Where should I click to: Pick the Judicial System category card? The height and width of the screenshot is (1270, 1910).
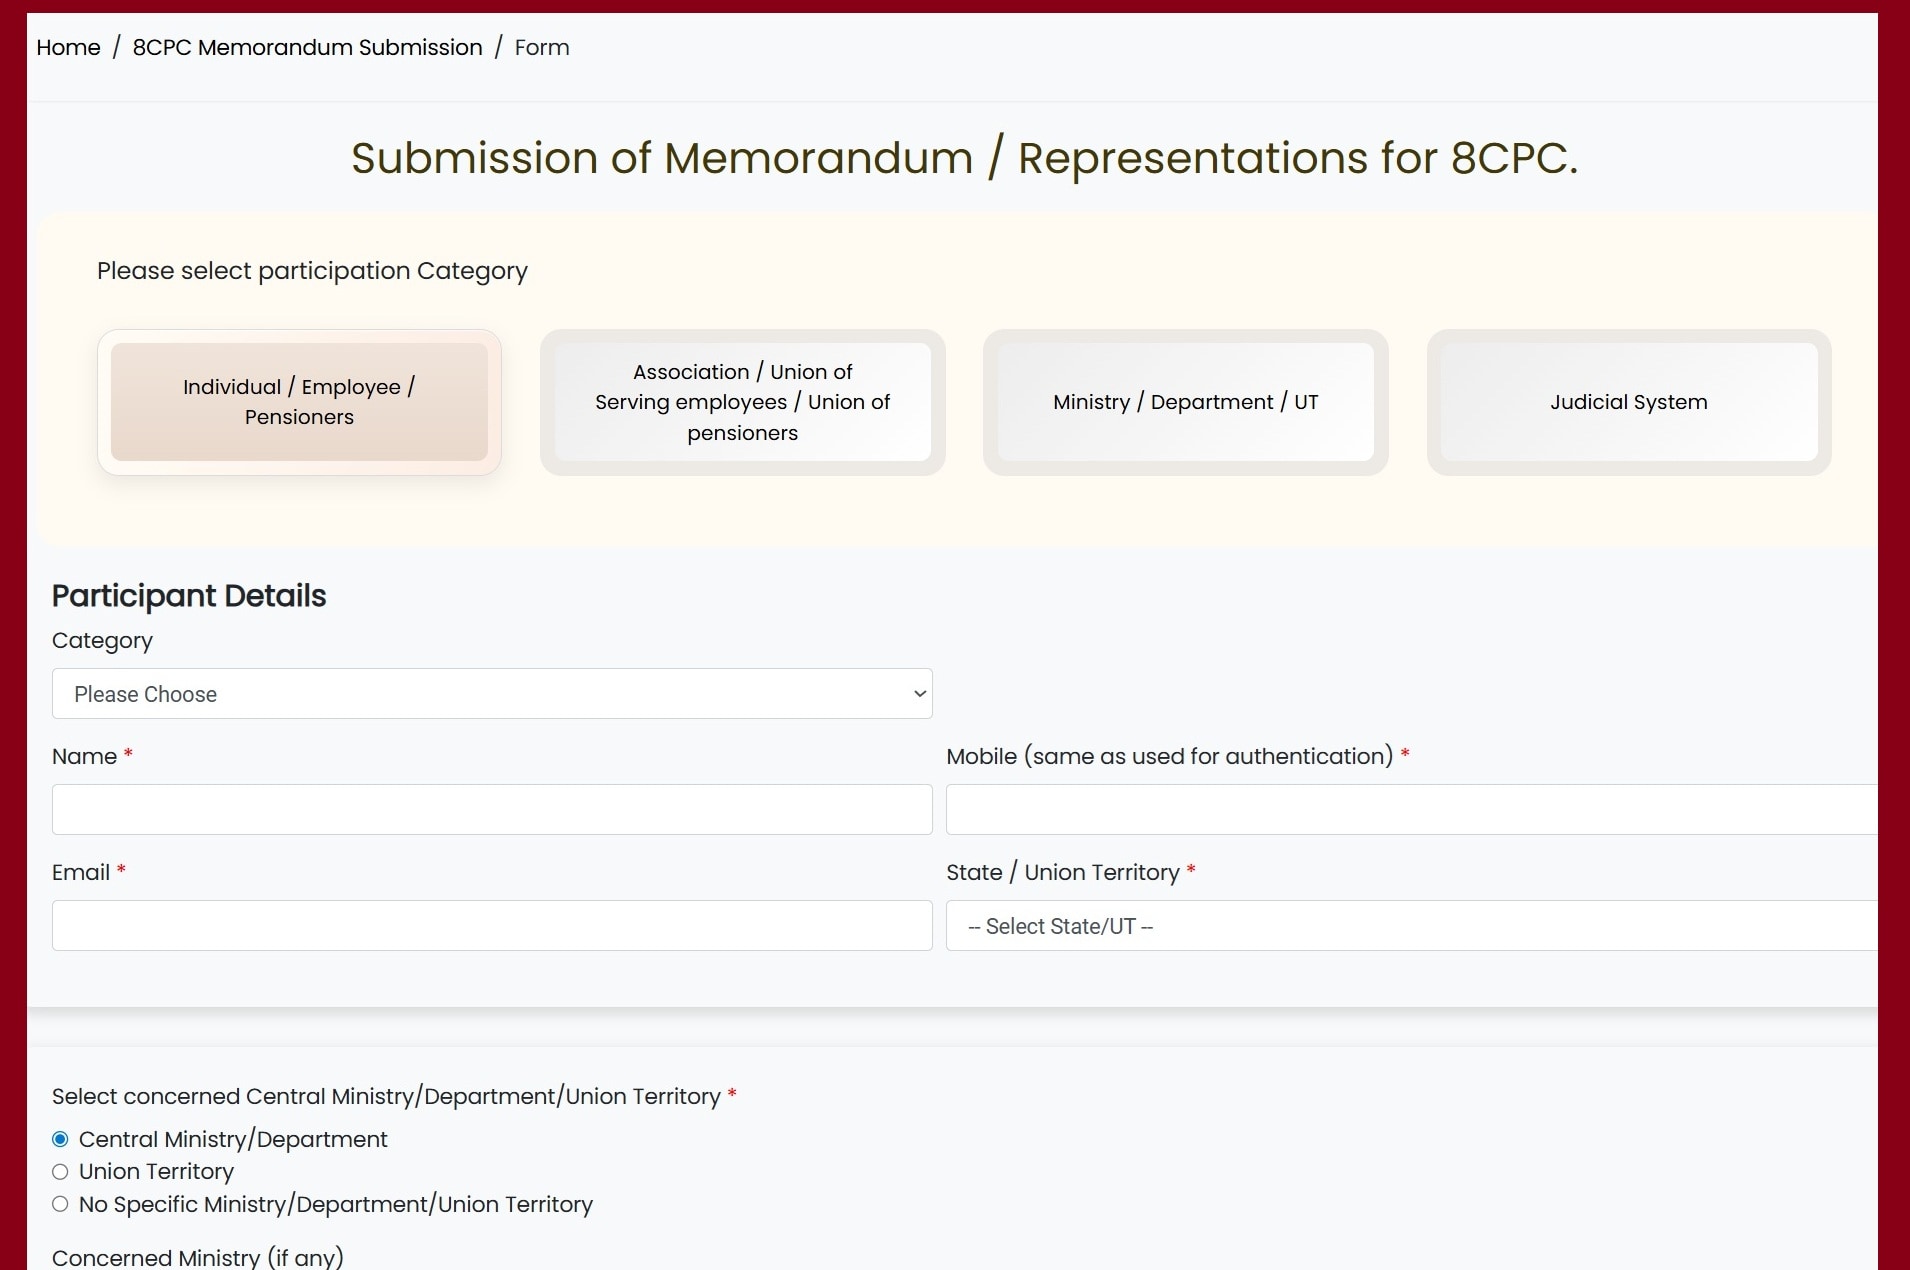(x=1628, y=402)
